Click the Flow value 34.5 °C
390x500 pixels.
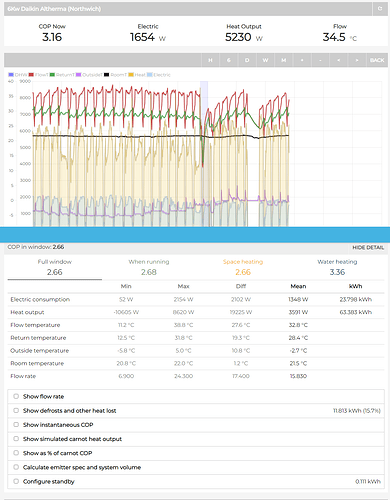339,37
